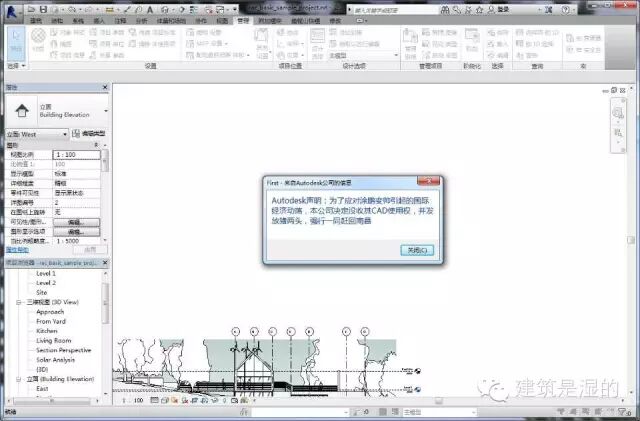
Task: Click 关闭(C) button in Autodesk dialog
Action: (417, 250)
